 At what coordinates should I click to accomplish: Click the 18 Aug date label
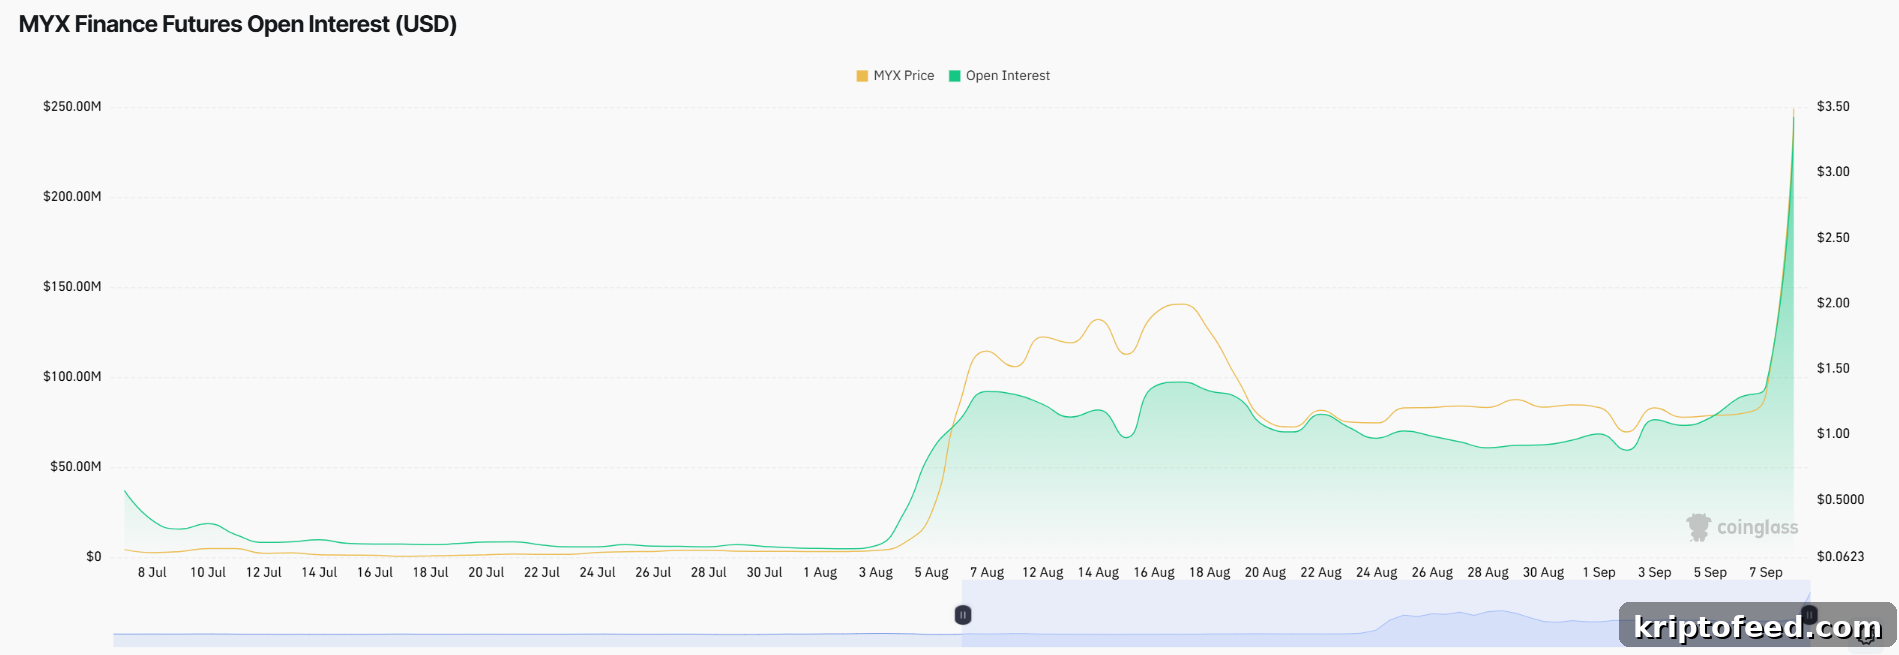point(1210,573)
